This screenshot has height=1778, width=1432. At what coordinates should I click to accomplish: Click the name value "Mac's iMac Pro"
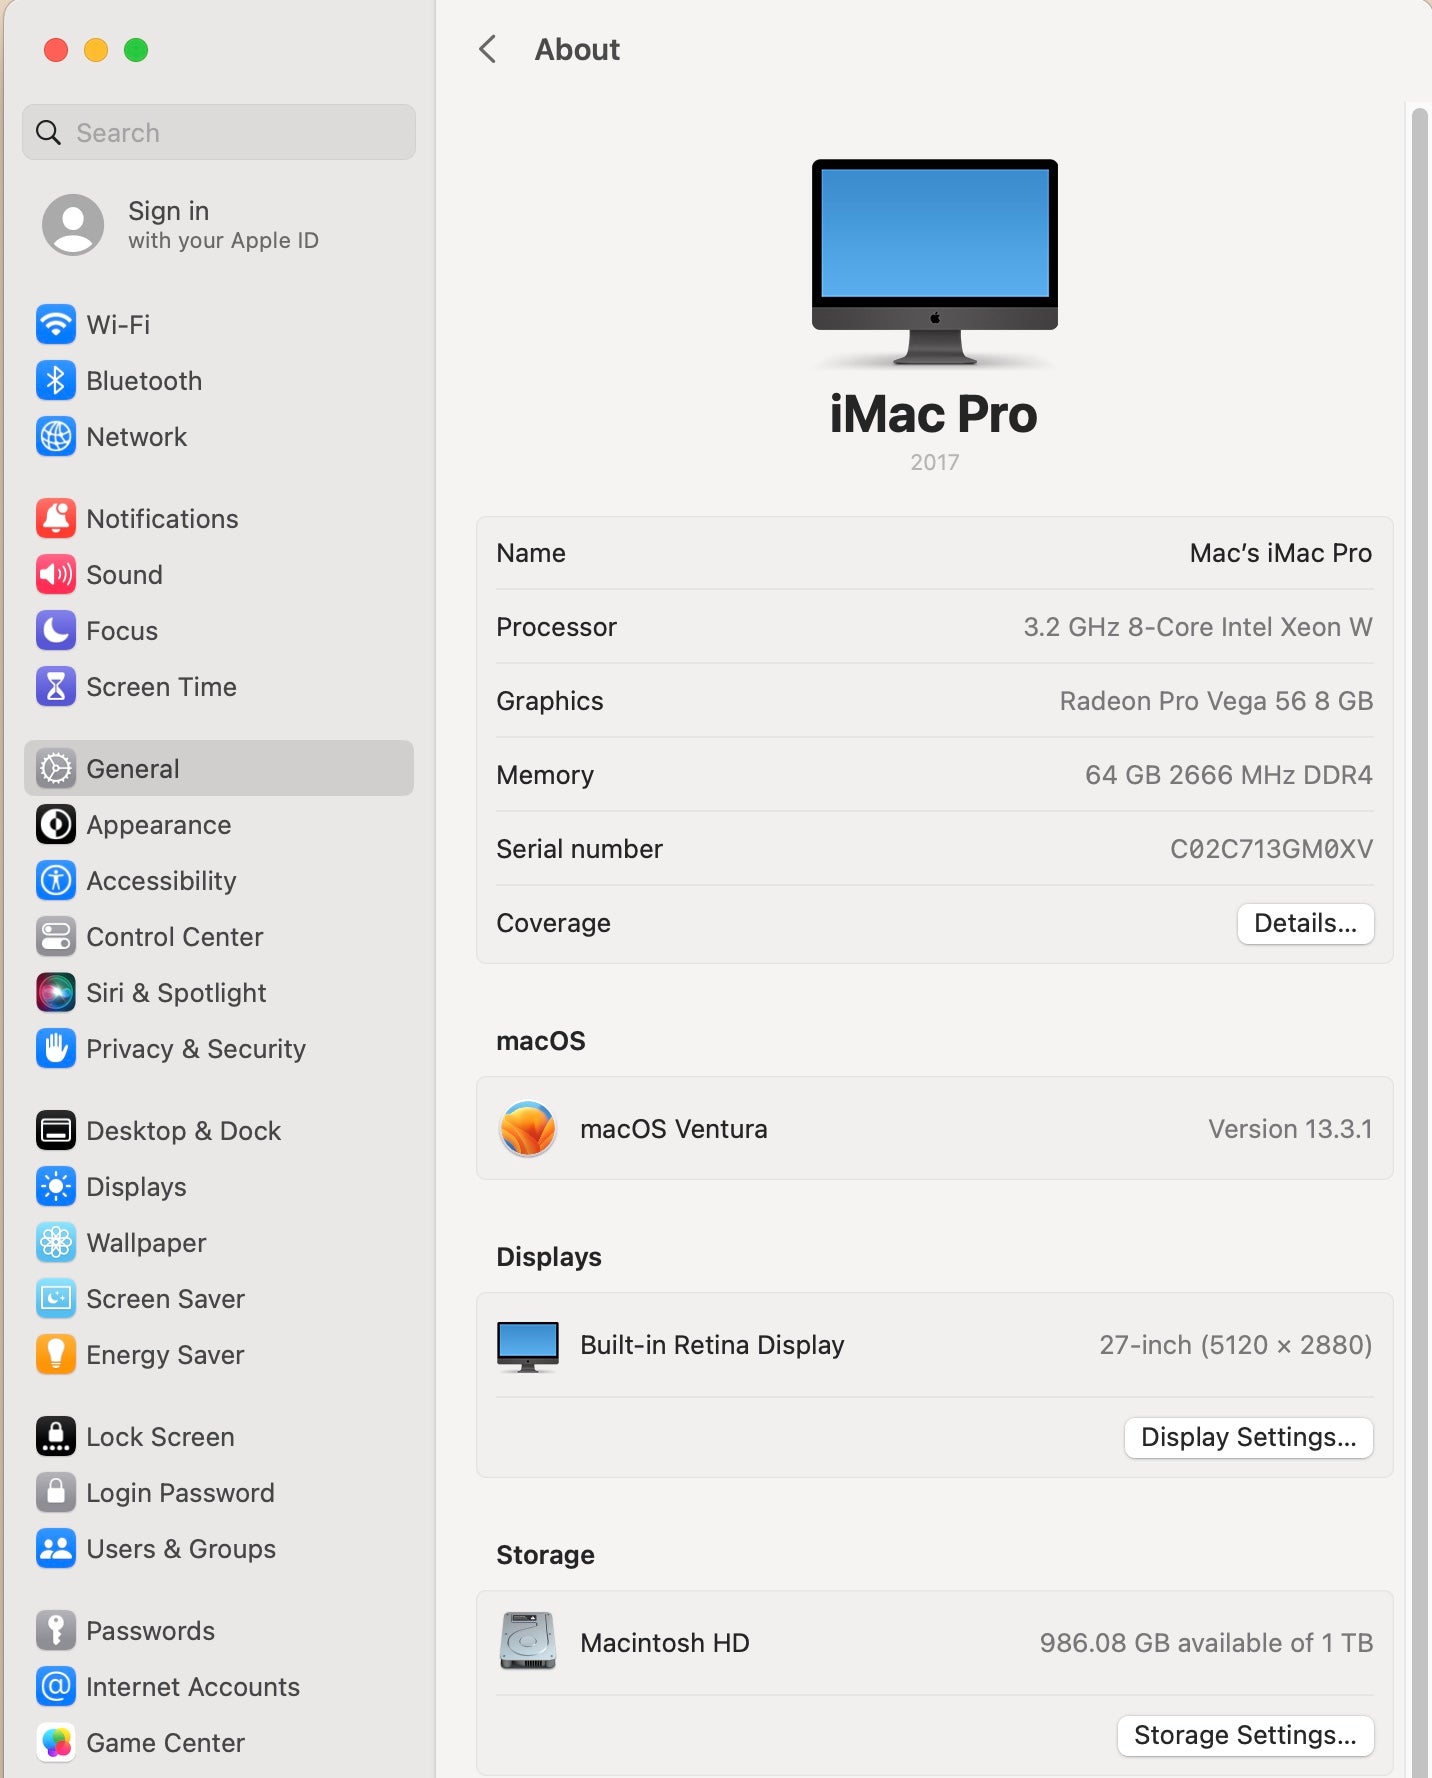click(x=1281, y=553)
